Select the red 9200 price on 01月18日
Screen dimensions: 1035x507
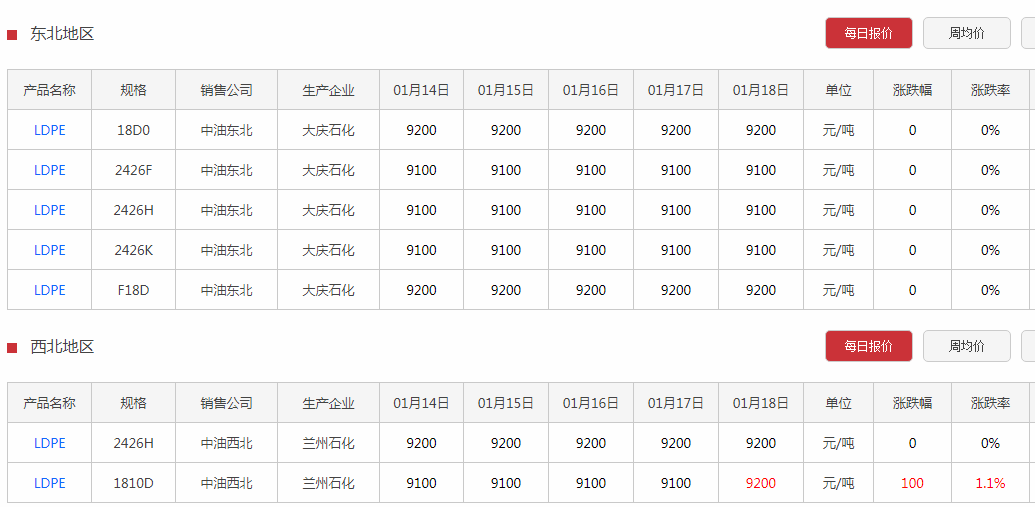761,483
